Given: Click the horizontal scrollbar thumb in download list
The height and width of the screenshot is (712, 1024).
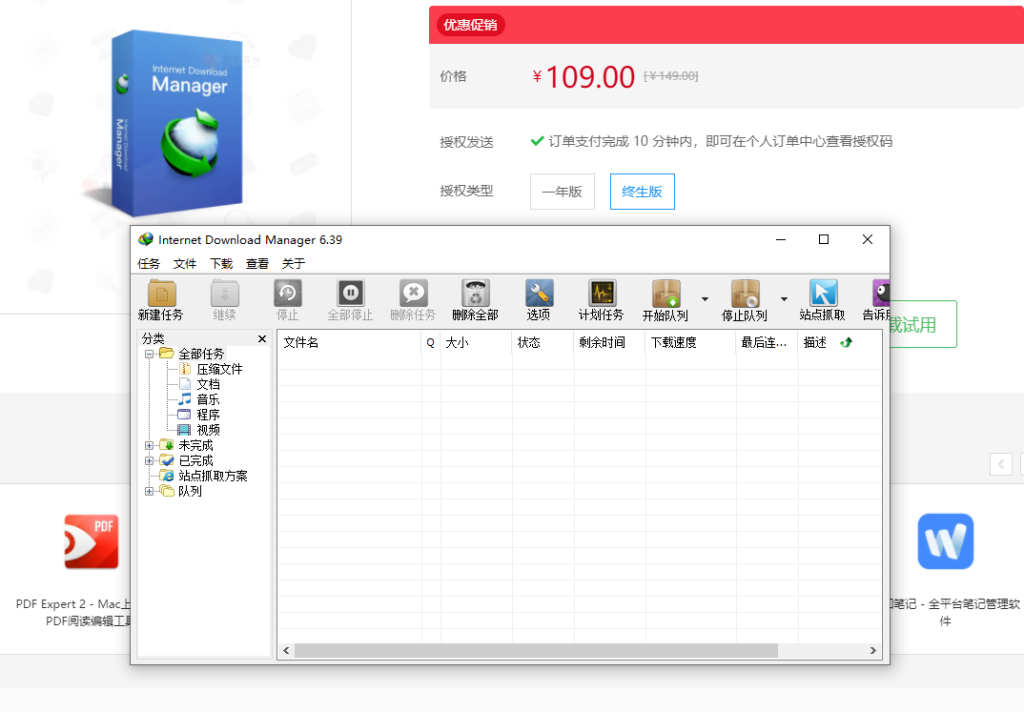Looking at the screenshot, I should point(536,651).
